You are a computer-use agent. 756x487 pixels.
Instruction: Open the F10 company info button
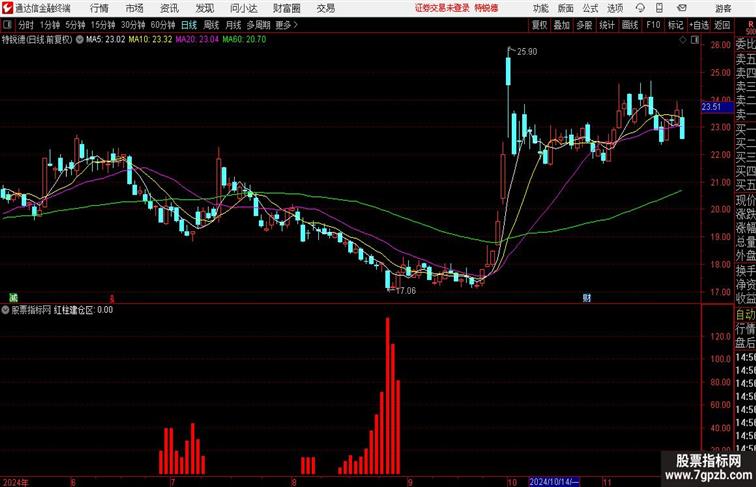pyautogui.click(x=653, y=25)
